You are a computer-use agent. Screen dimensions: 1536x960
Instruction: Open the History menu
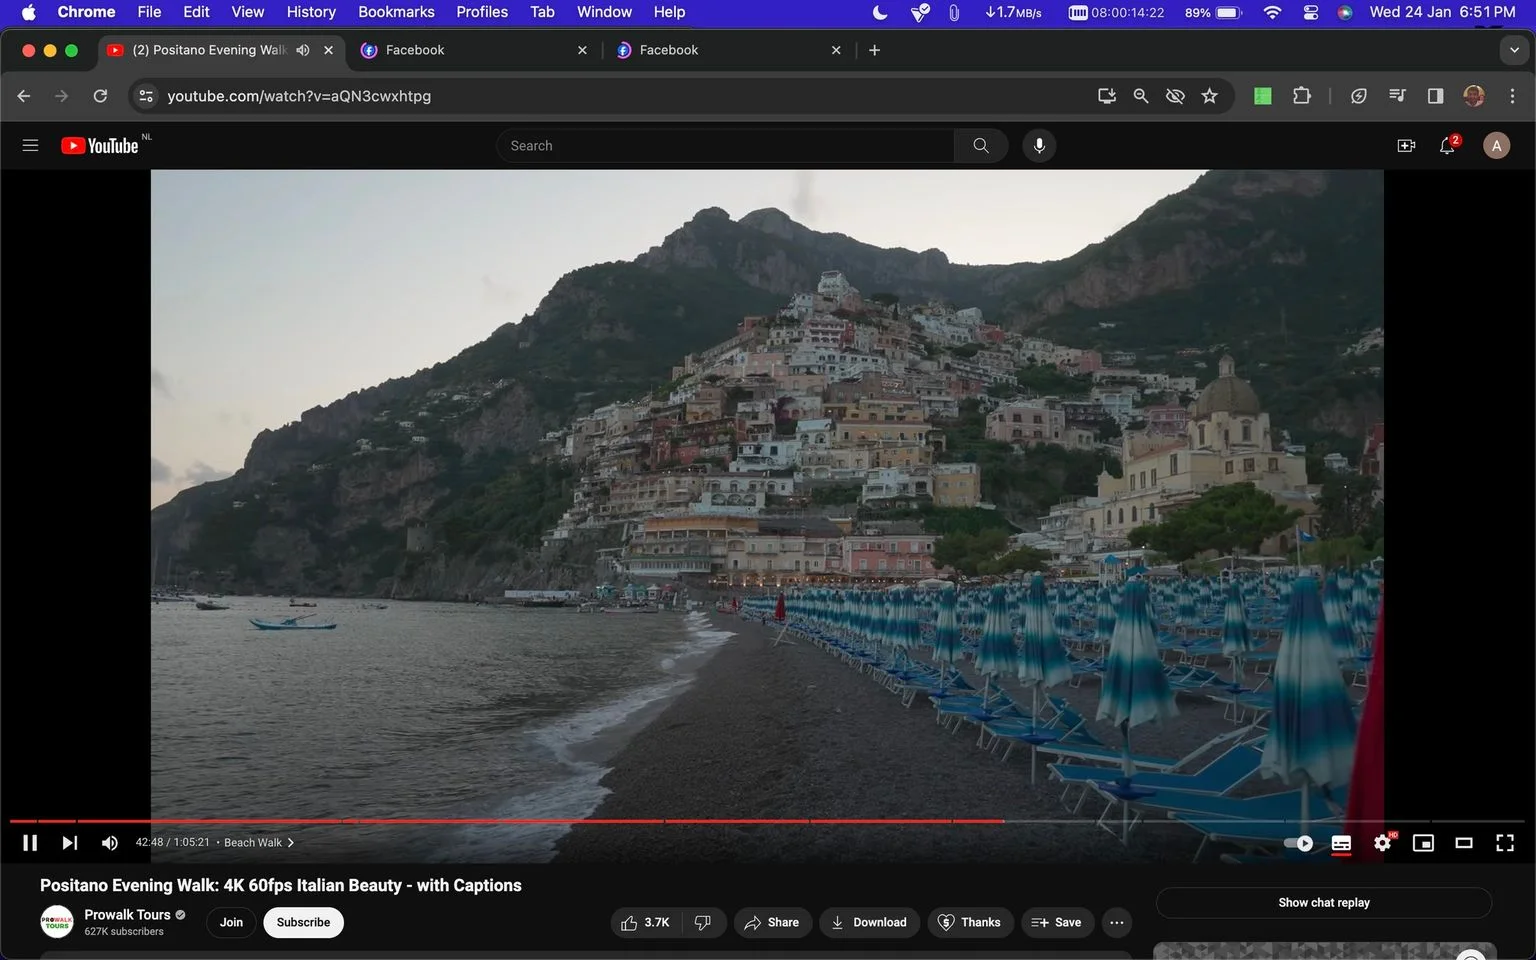pyautogui.click(x=311, y=12)
